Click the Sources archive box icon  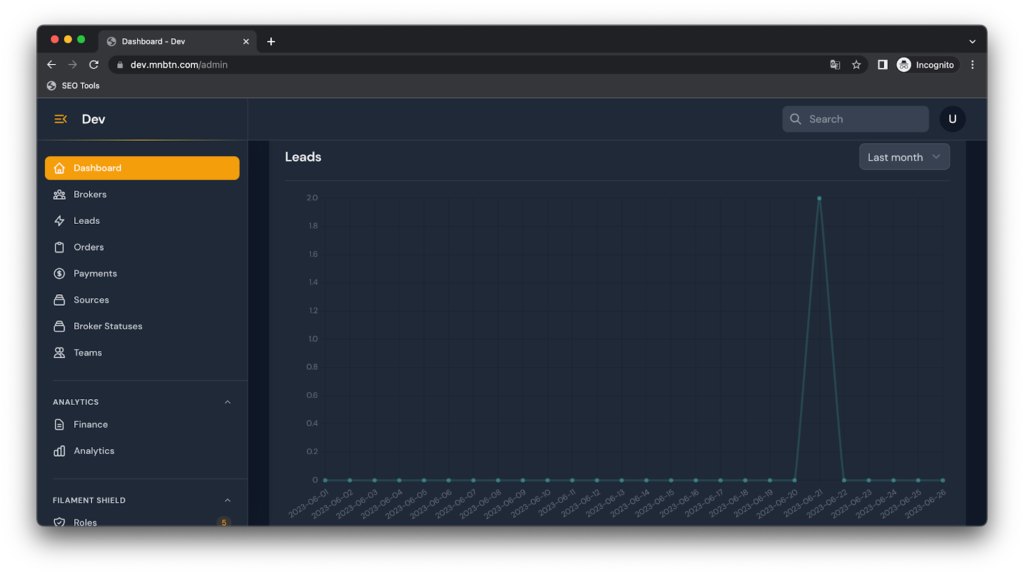coord(60,300)
